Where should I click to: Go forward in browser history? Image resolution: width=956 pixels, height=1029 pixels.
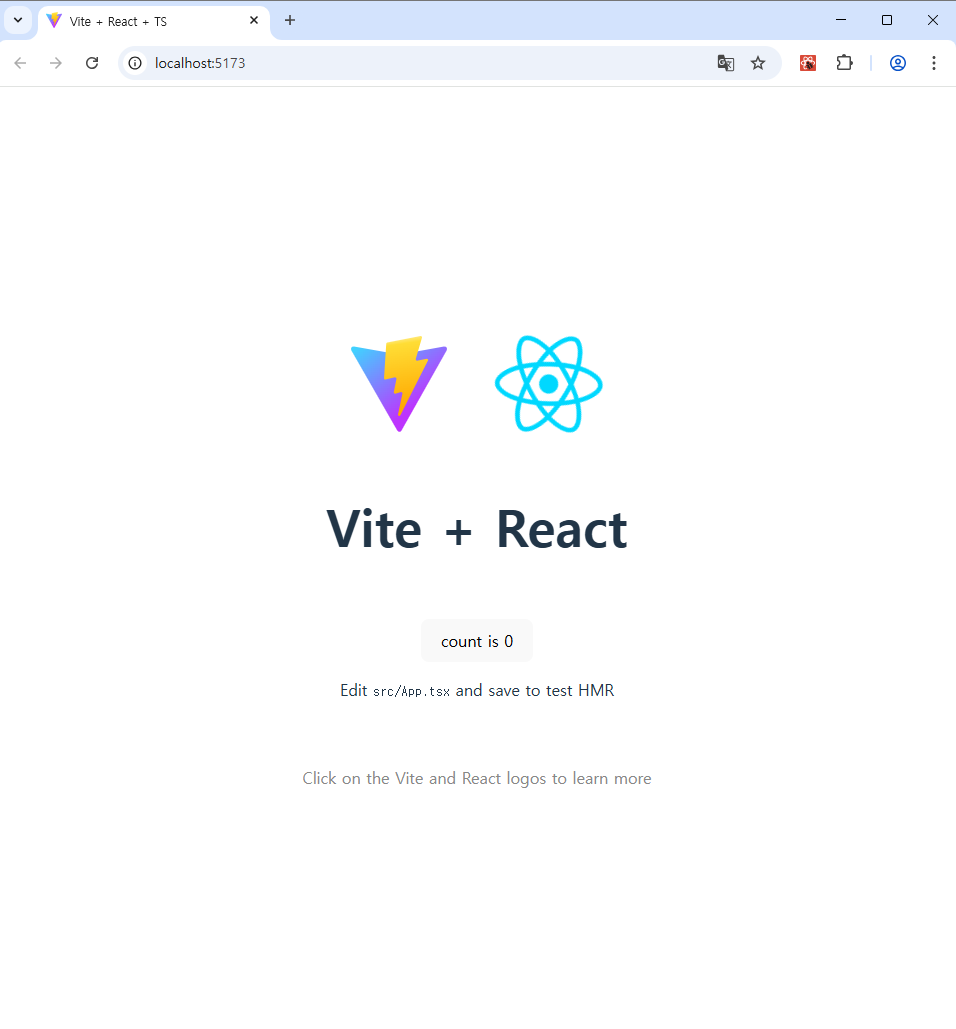click(x=56, y=63)
